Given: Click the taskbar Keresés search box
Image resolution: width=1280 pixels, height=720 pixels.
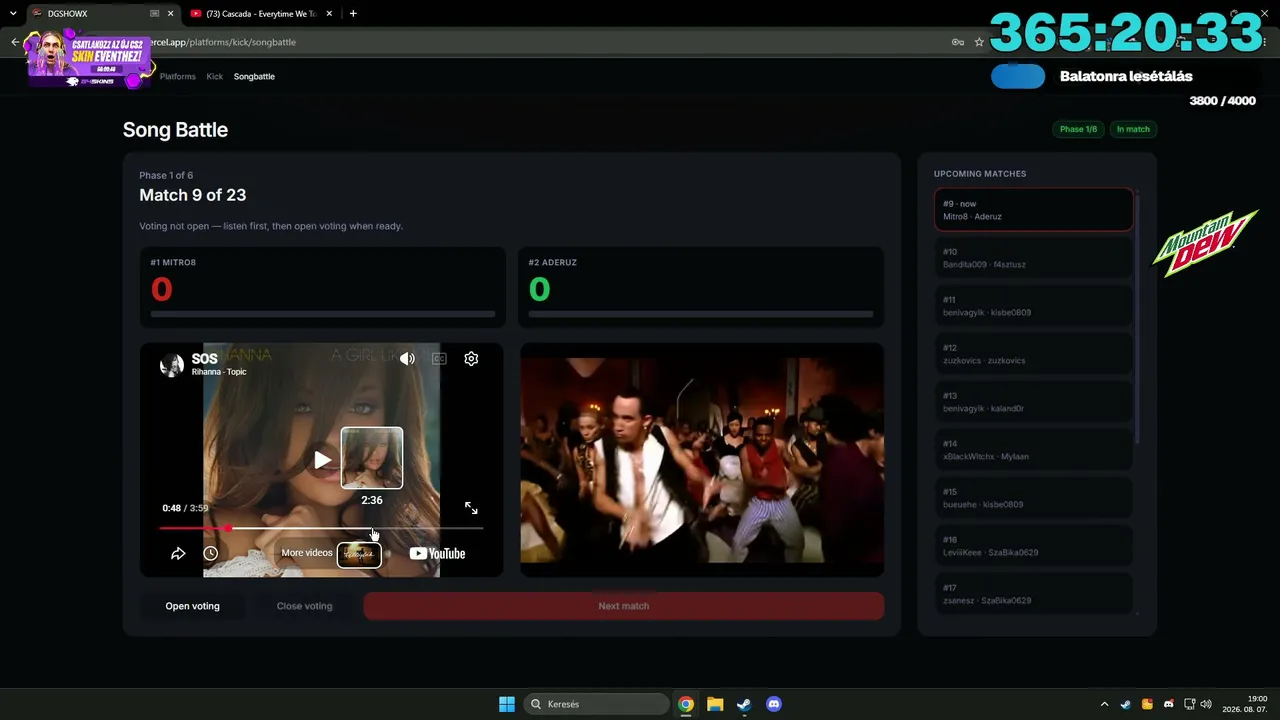Looking at the screenshot, I should 597,704.
